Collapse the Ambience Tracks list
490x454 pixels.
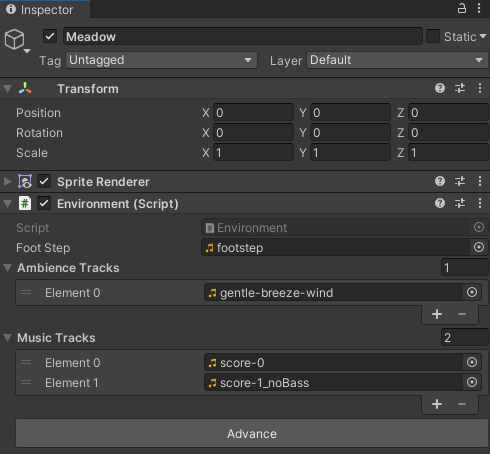tap(7, 268)
